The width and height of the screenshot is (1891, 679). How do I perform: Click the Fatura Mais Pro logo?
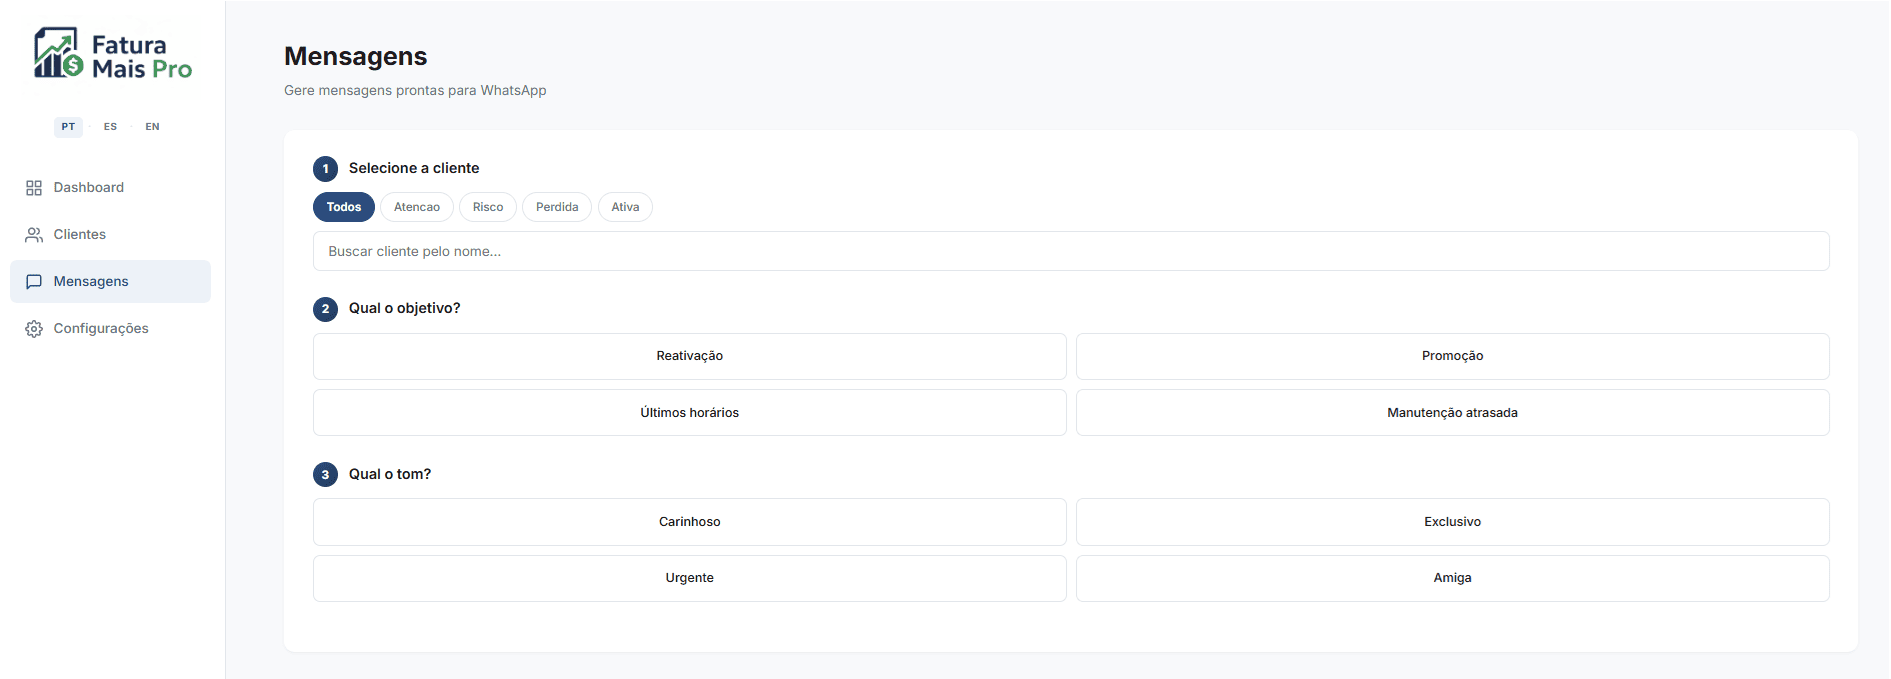112,54
